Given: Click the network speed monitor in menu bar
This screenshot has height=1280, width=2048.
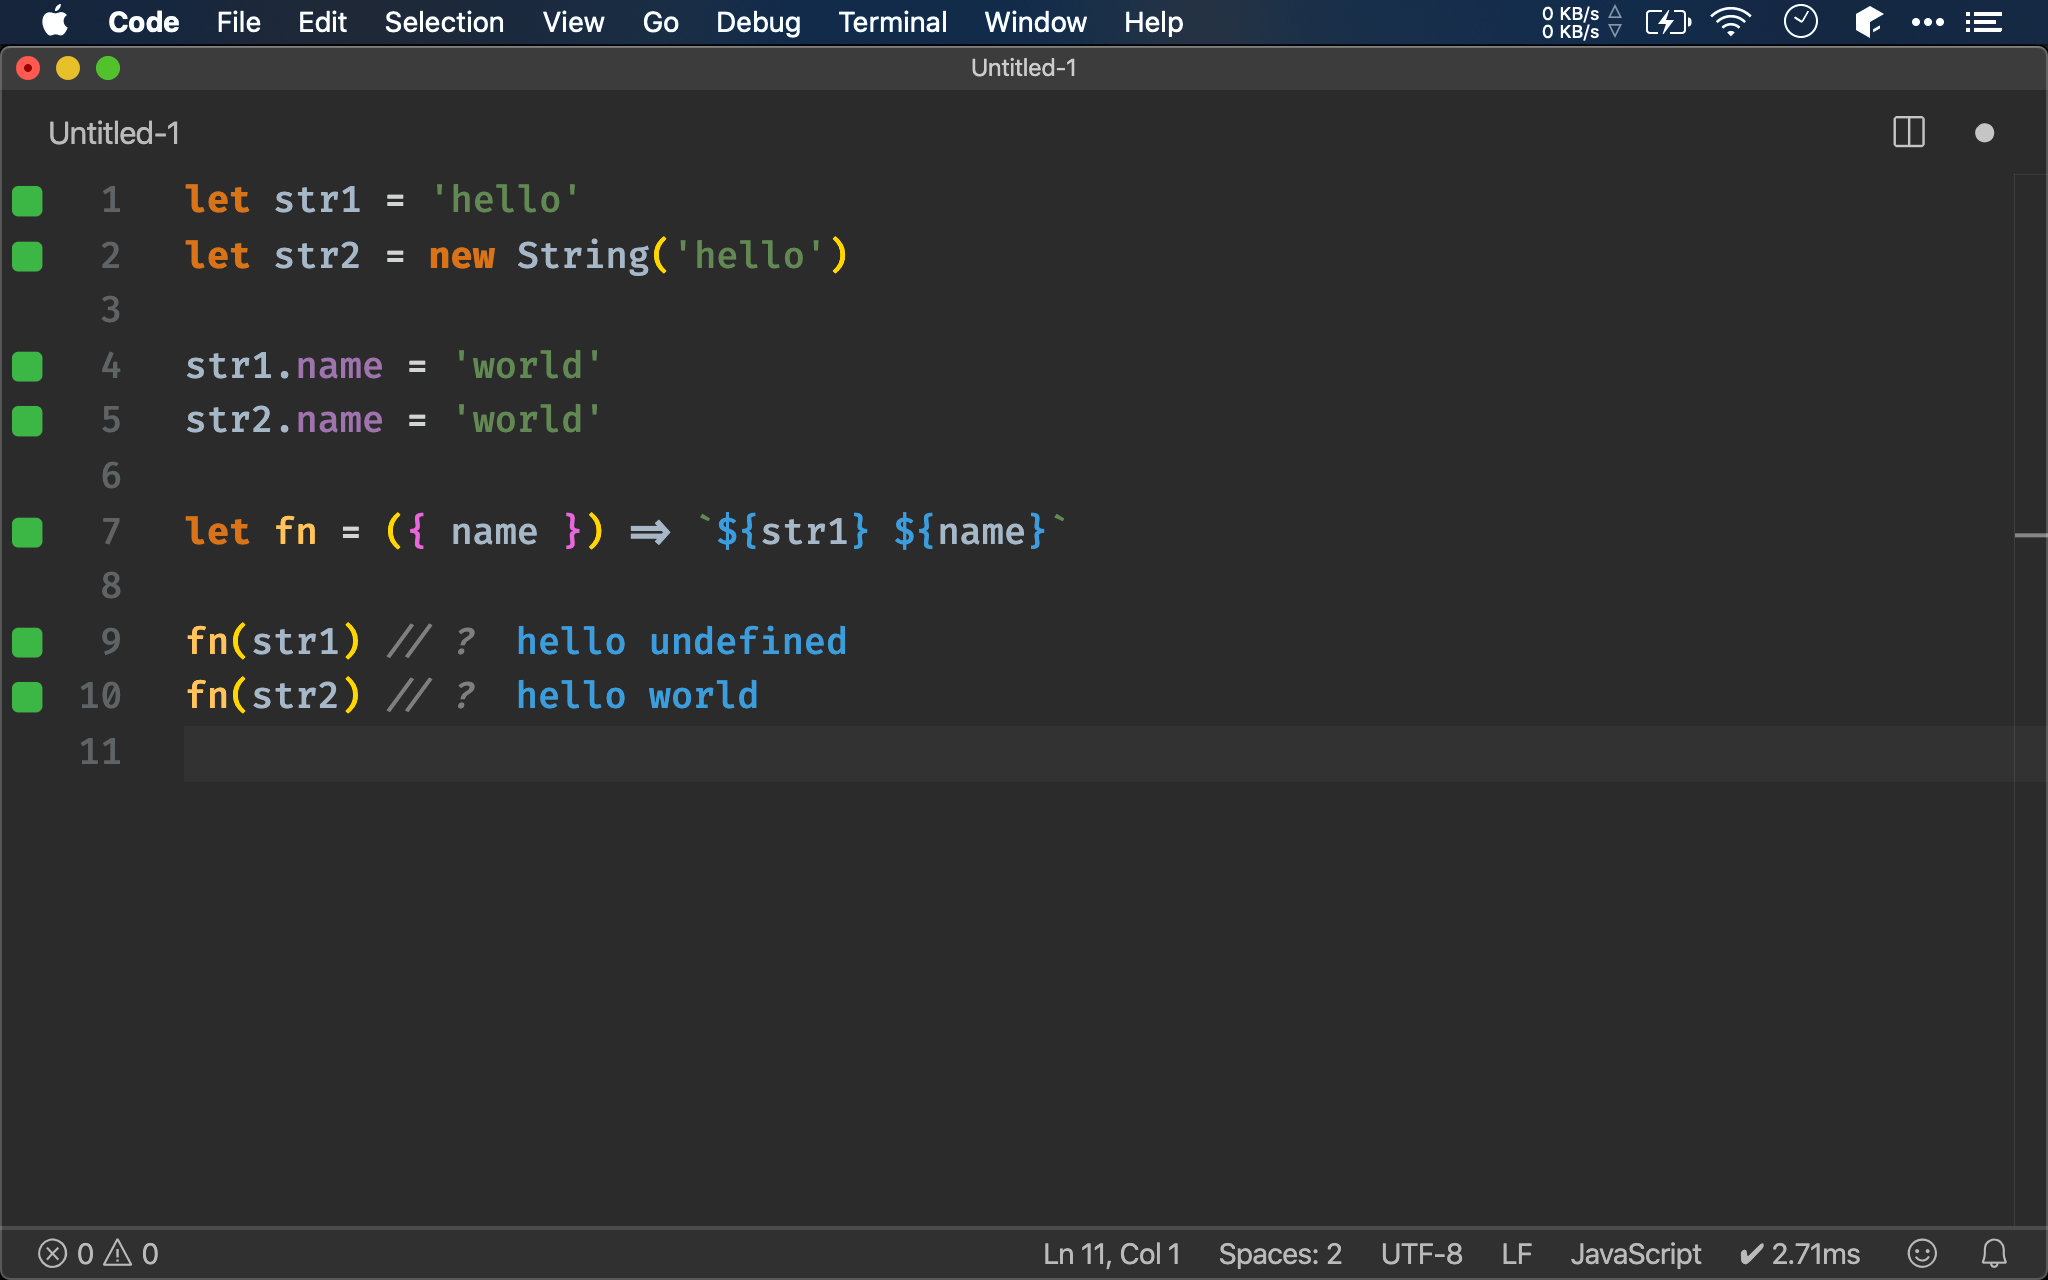Looking at the screenshot, I should click(1581, 22).
